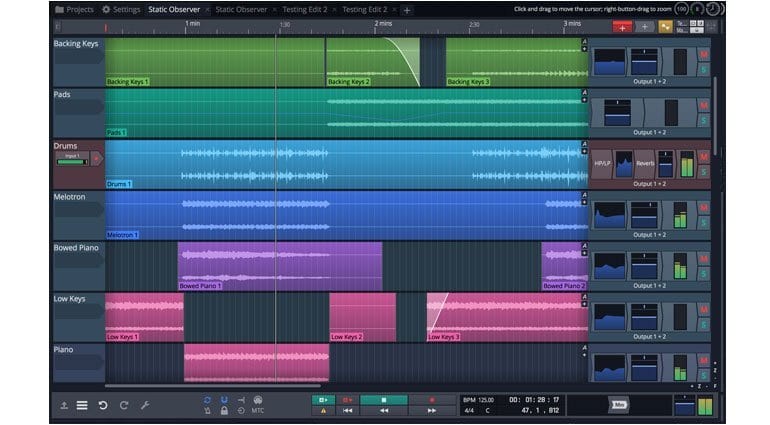Click the master level meter
The width and height of the screenshot is (770, 425).
pyautogui.click(x=705, y=406)
